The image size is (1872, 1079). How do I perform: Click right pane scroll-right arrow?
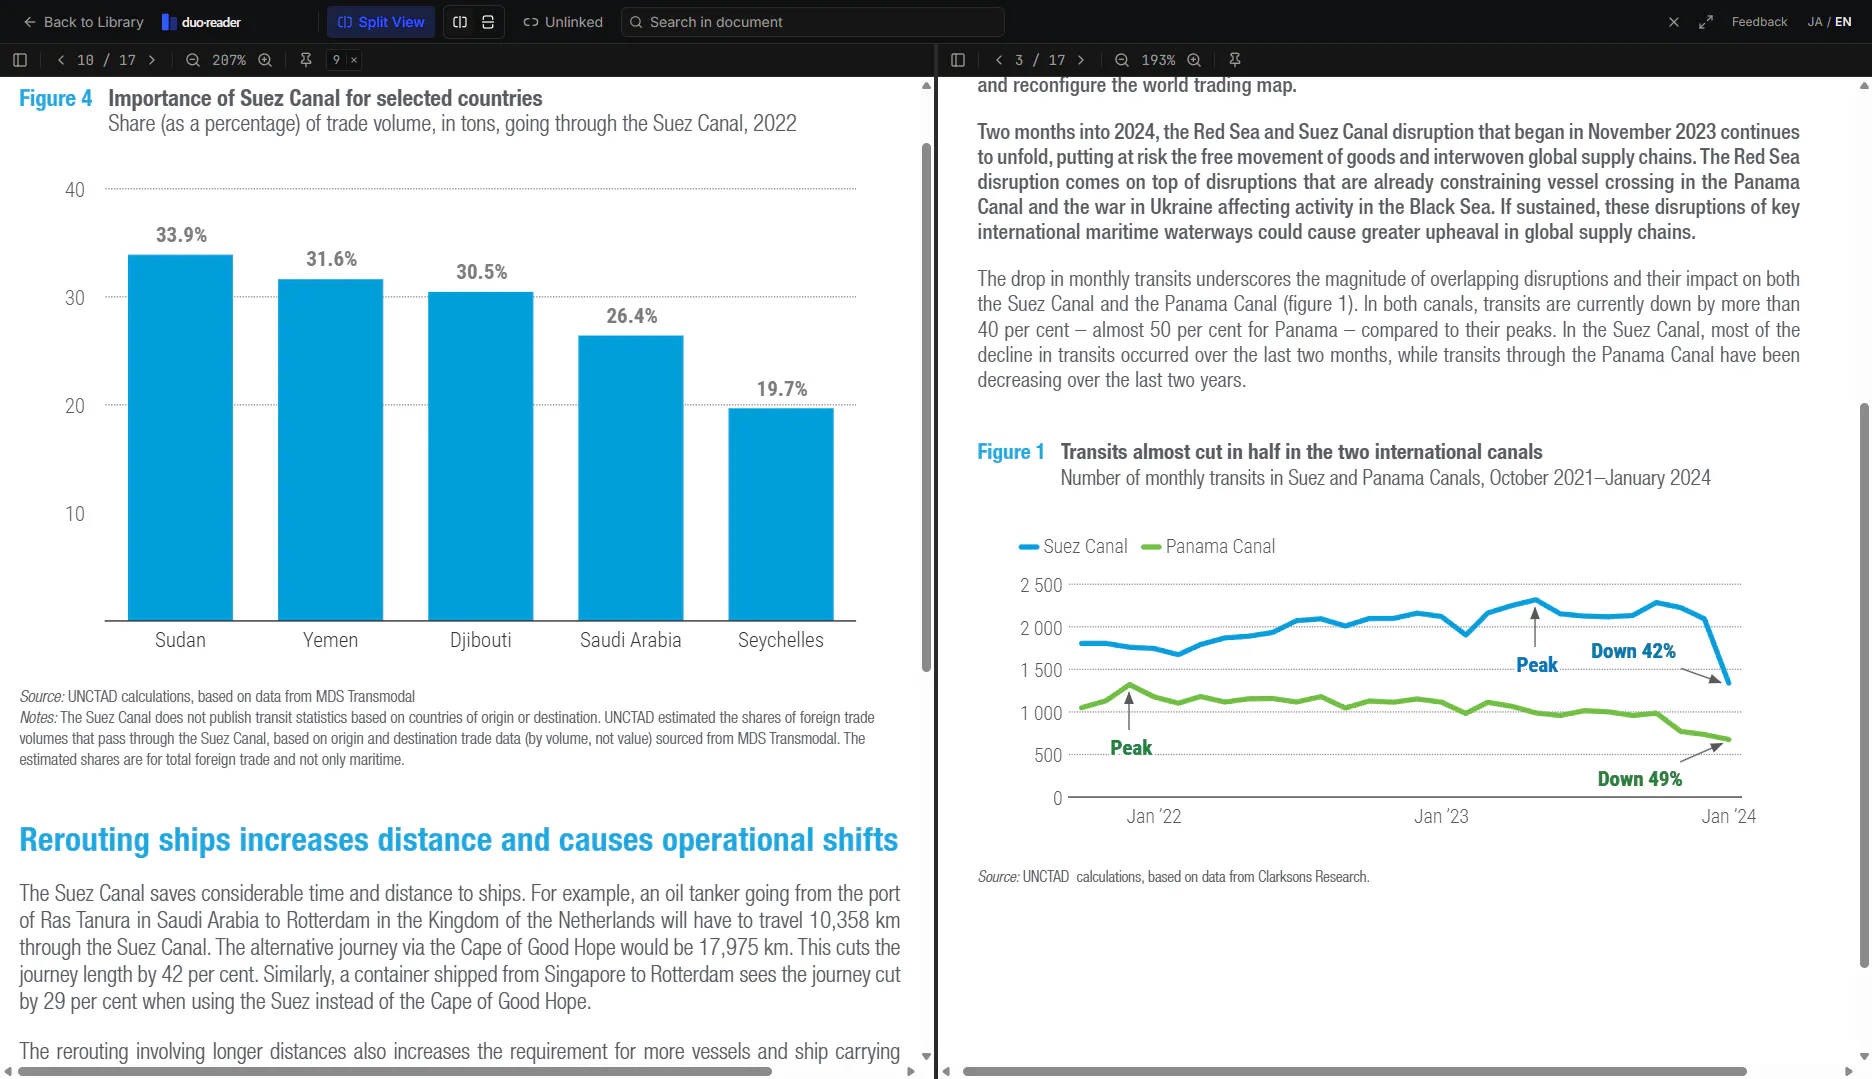click(x=1848, y=1071)
